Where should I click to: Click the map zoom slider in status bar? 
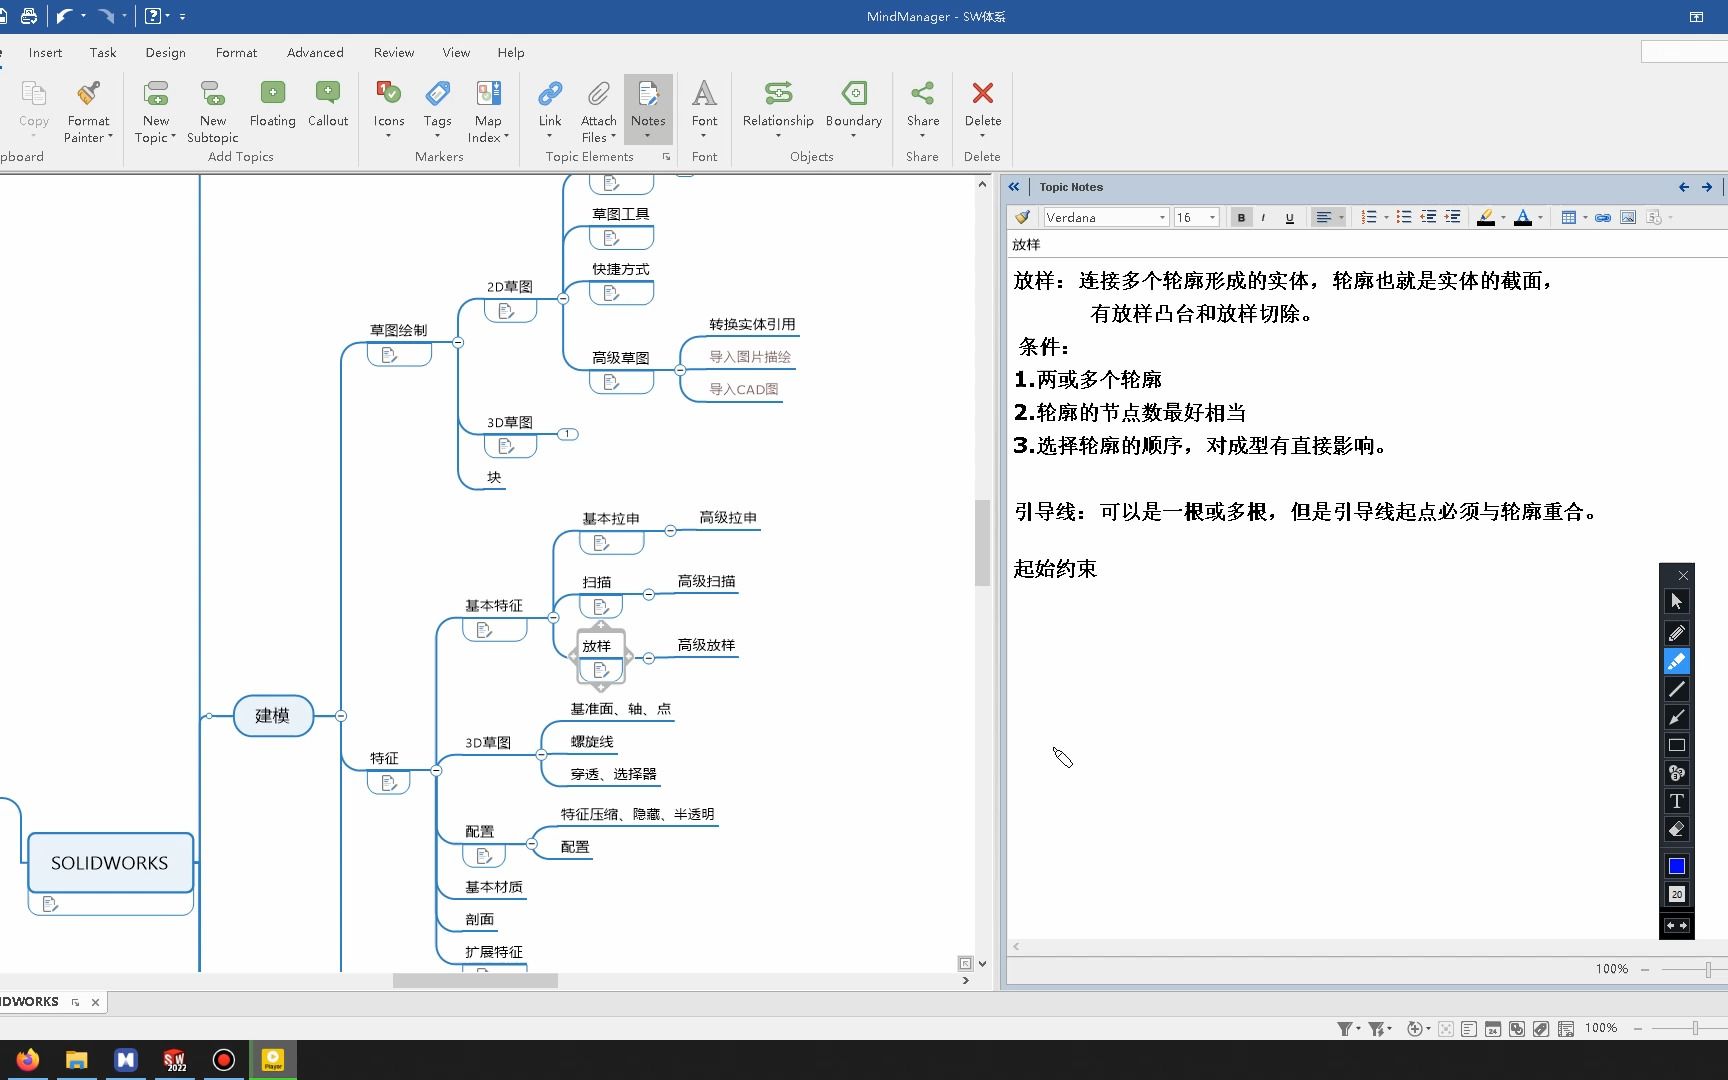[x=1695, y=1028]
